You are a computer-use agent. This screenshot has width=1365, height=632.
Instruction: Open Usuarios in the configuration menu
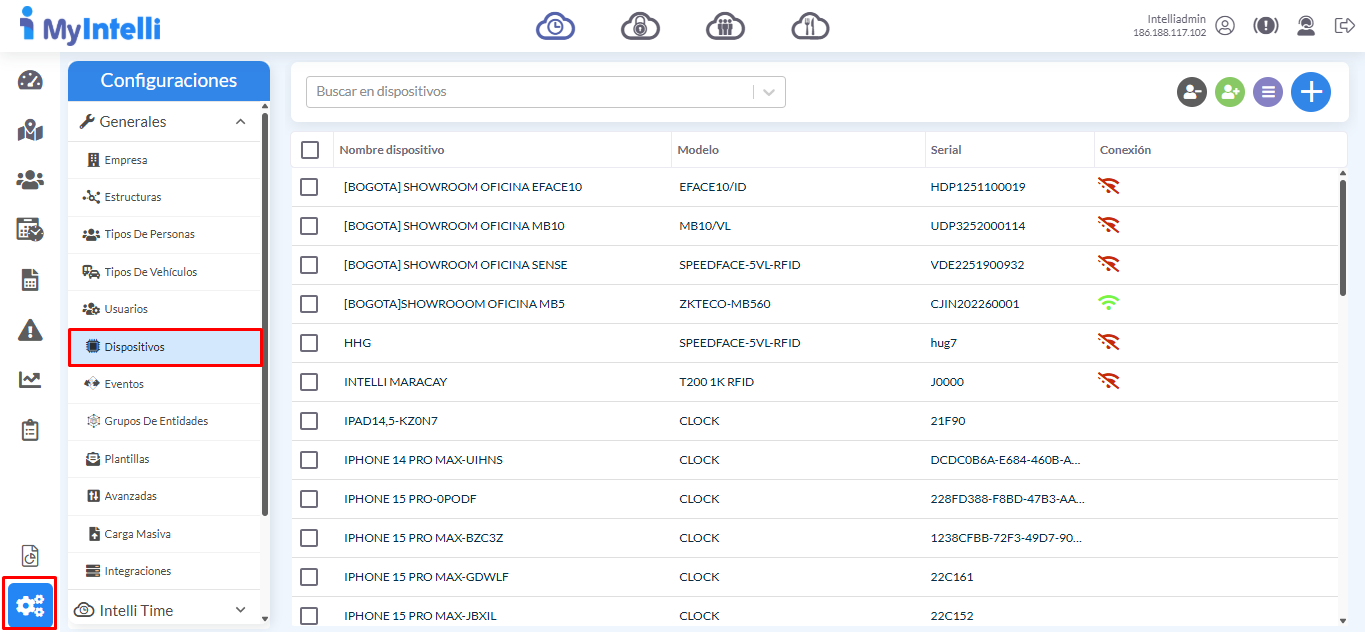[126, 309]
